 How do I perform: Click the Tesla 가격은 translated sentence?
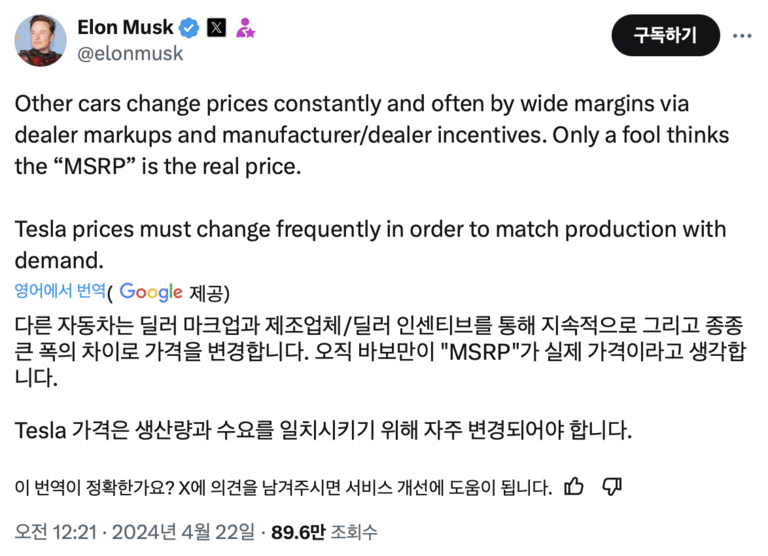click(x=323, y=430)
